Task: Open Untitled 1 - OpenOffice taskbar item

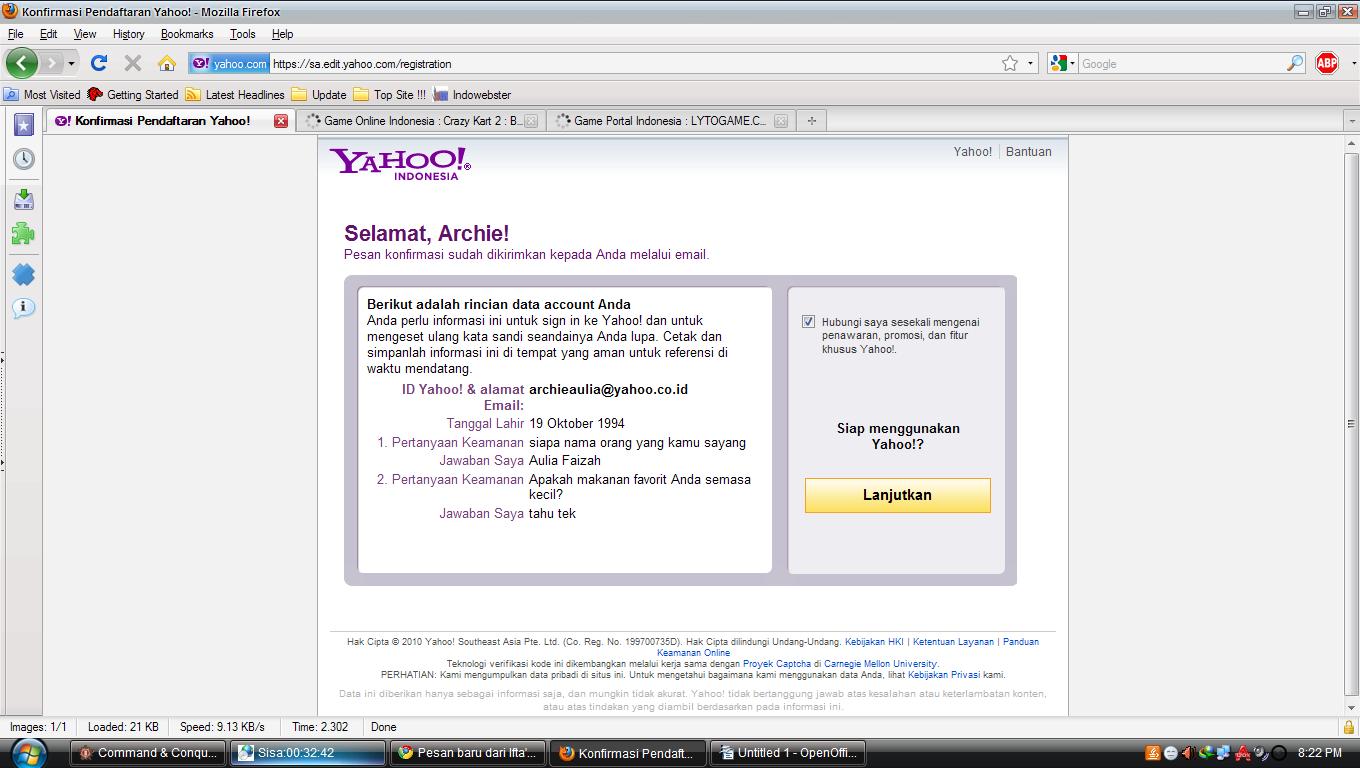Action: pyautogui.click(x=788, y=753)
